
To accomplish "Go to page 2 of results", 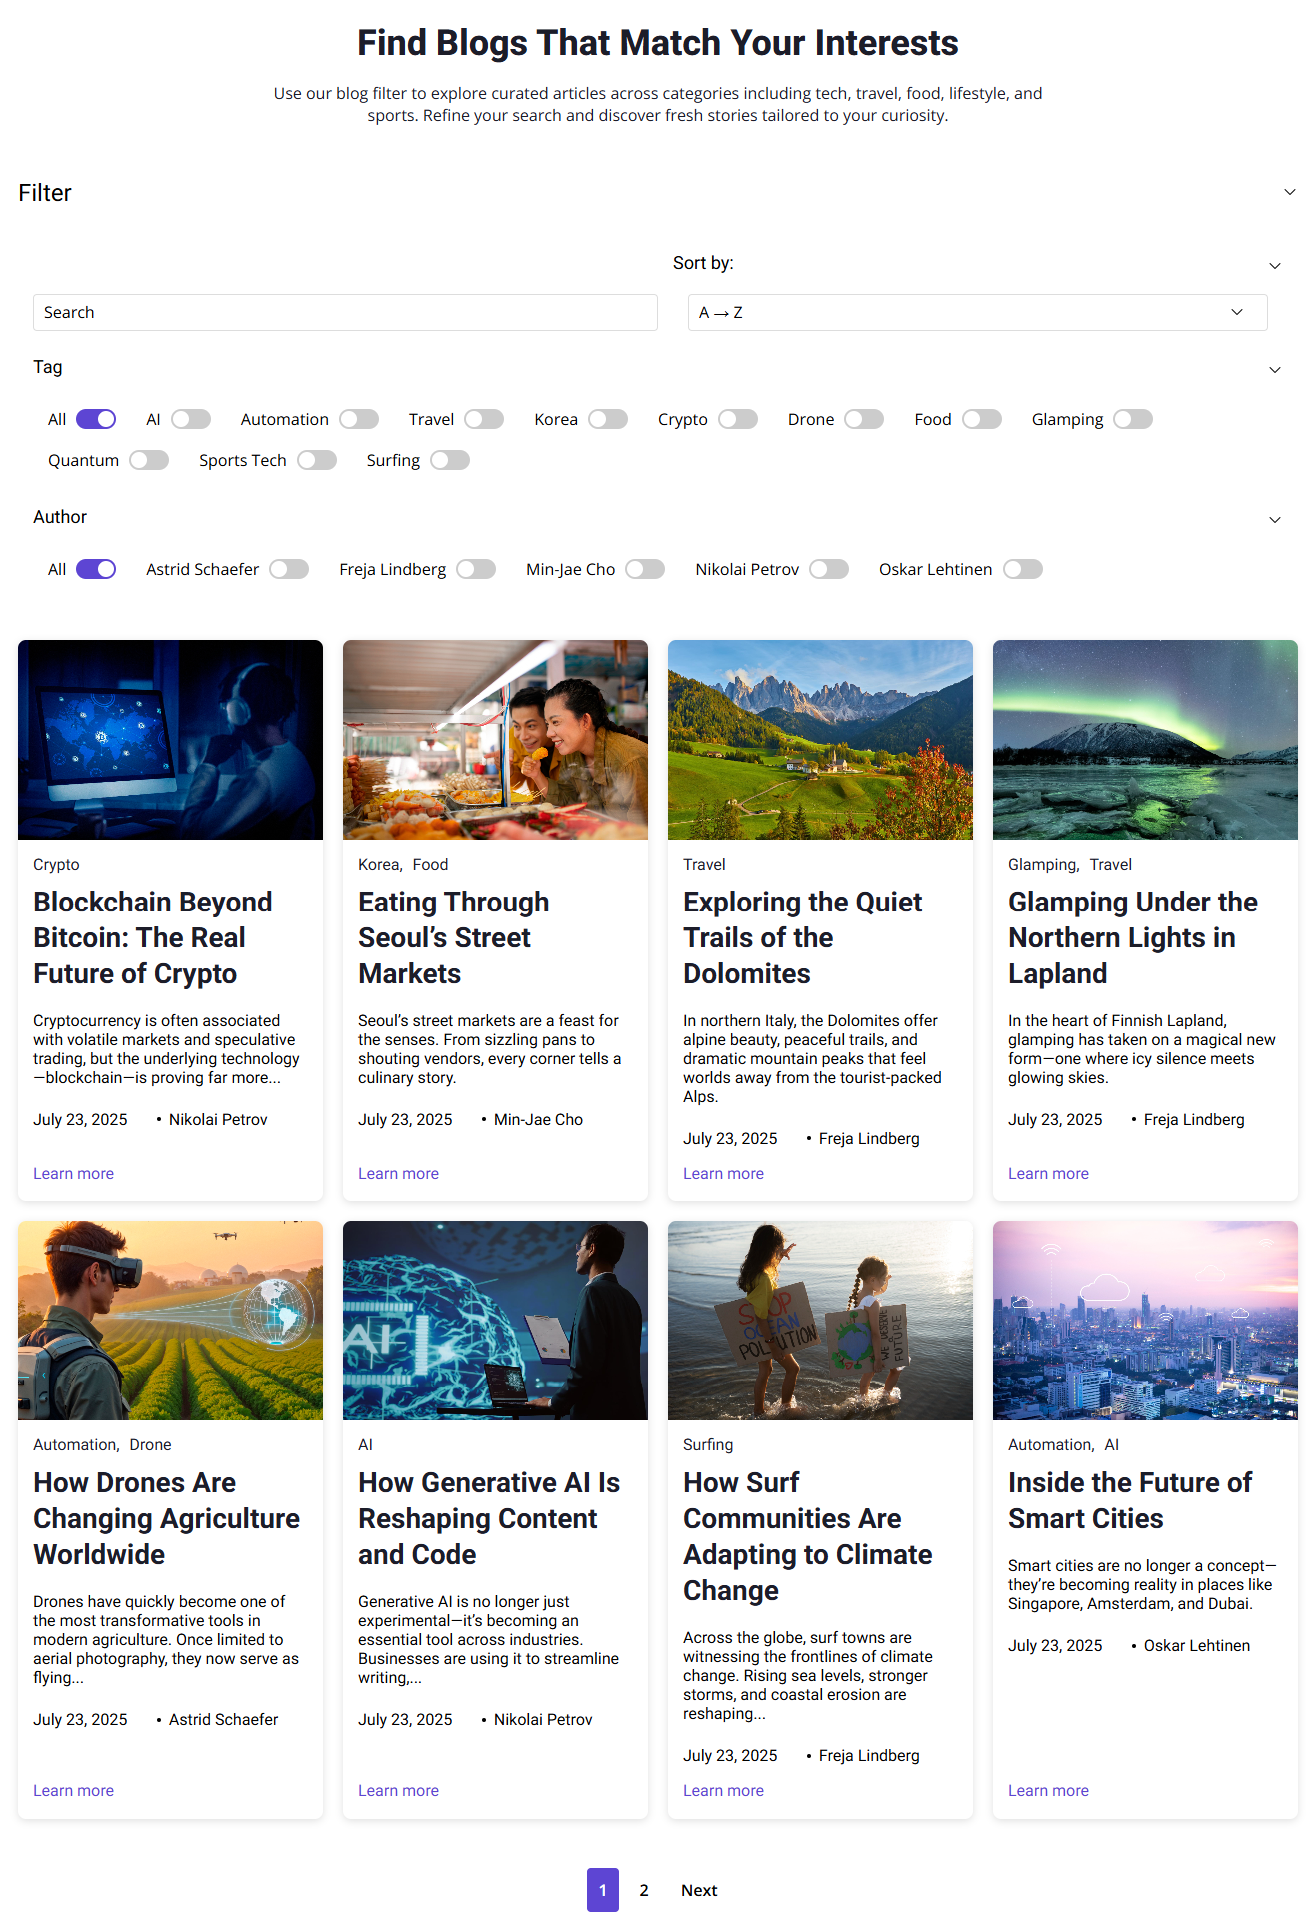I will point(644,1890).
